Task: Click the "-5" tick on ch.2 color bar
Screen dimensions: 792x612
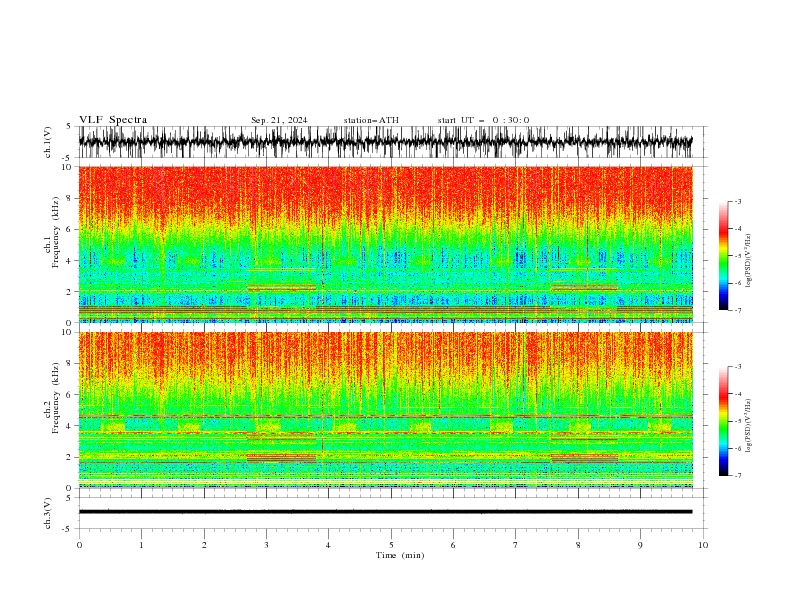Action: click(737, 421)
